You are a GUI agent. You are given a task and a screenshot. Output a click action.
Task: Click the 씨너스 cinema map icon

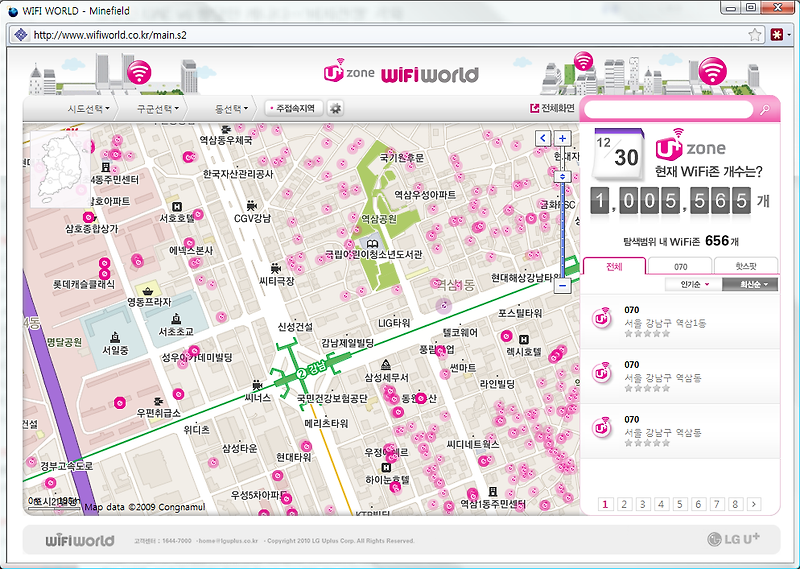[257, 385]
